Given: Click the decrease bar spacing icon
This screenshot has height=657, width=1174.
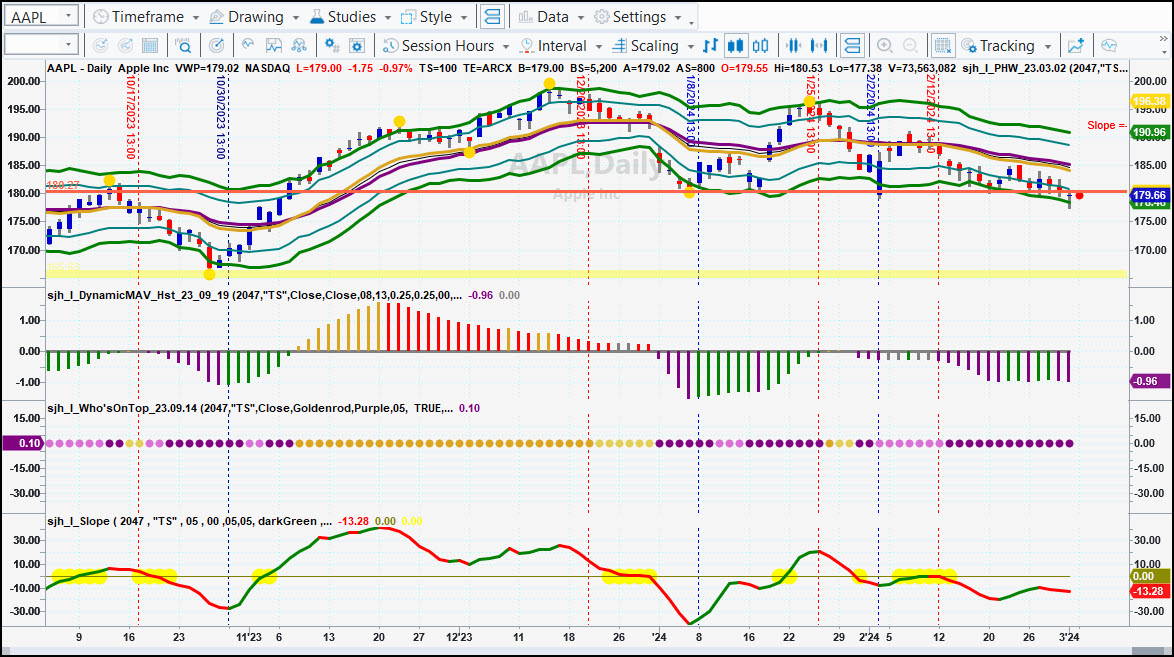Looking at the screenshot, I should tap(793, 46).
